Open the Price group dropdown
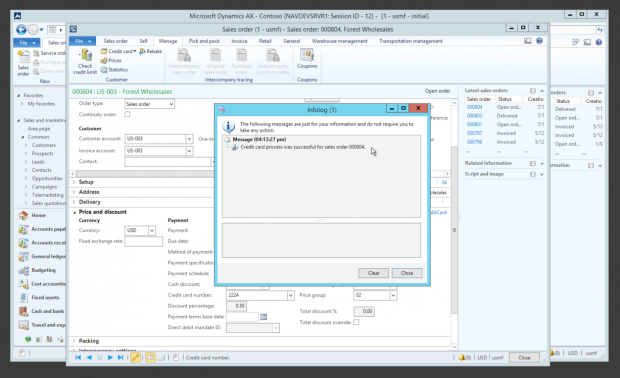 (393, 295)
